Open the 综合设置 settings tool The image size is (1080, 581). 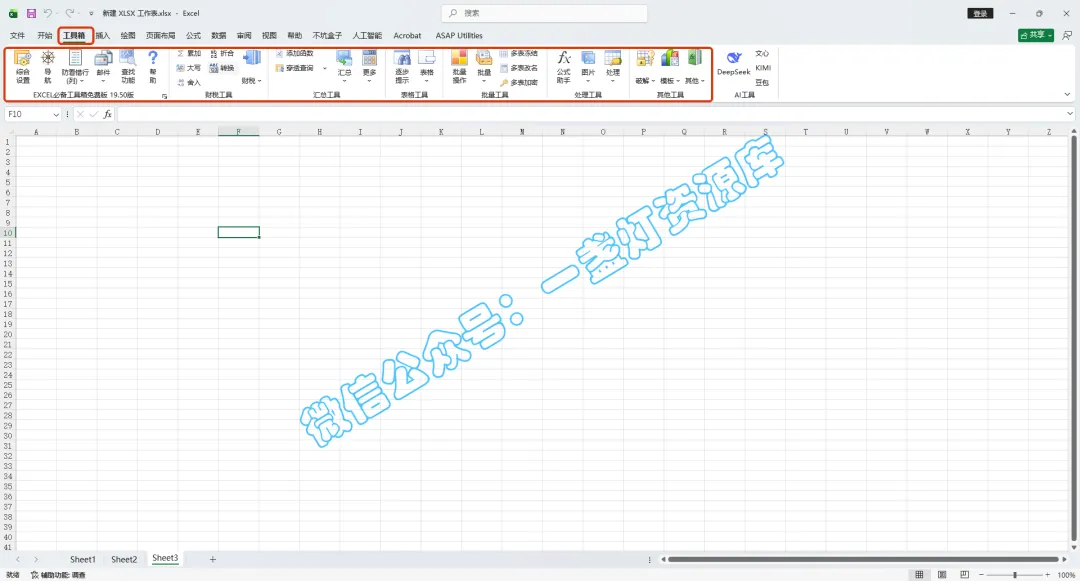[23, 67]
